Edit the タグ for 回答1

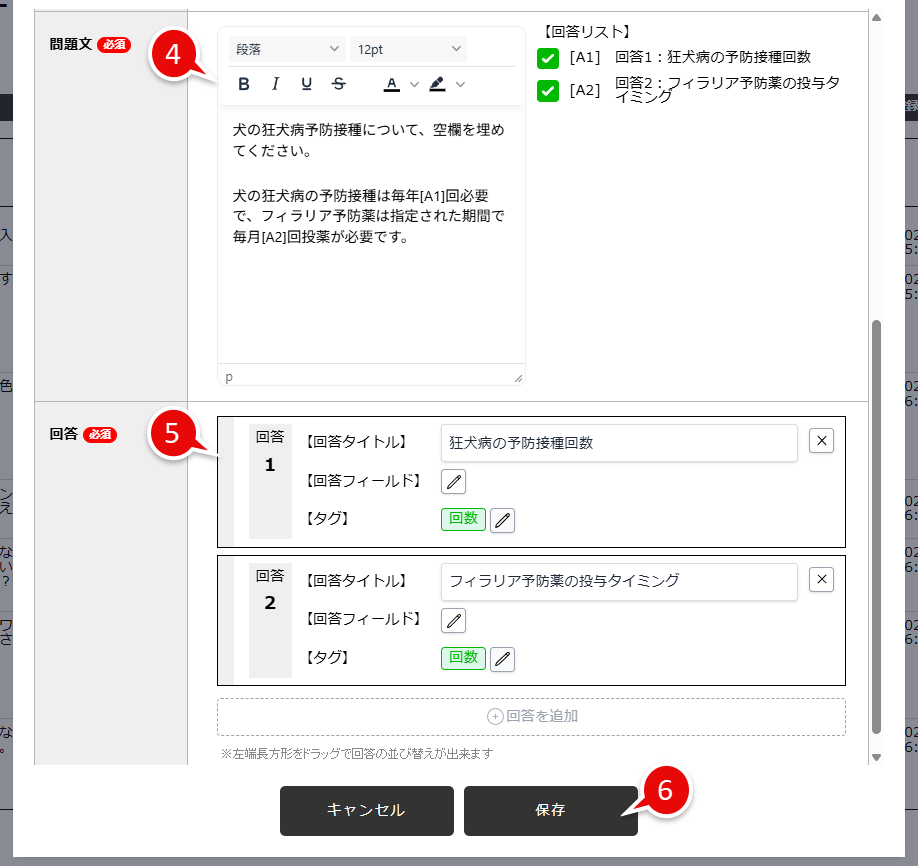point(502,520)
